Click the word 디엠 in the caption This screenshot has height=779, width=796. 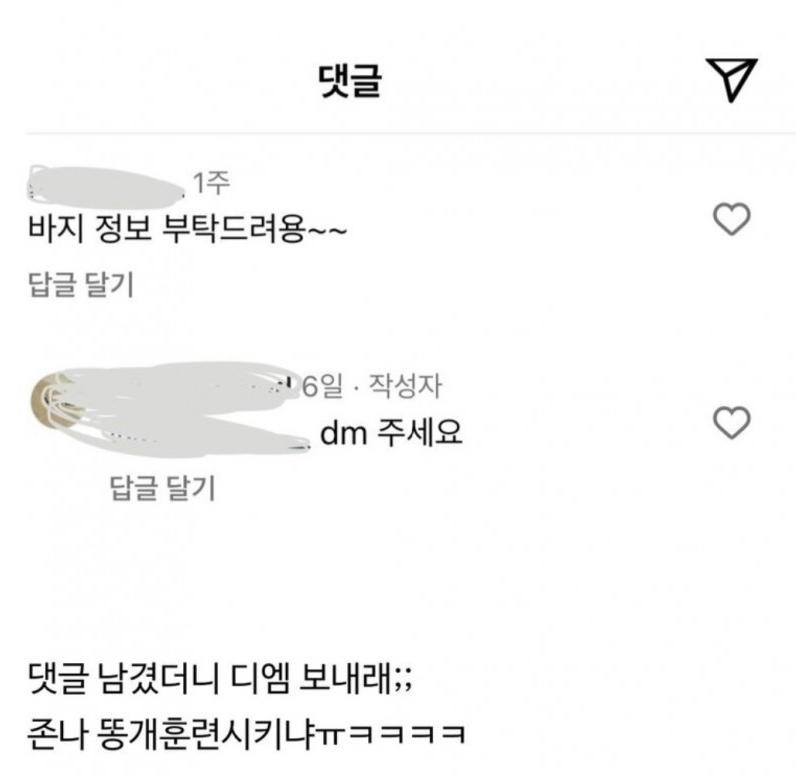[x=260, y=679]
